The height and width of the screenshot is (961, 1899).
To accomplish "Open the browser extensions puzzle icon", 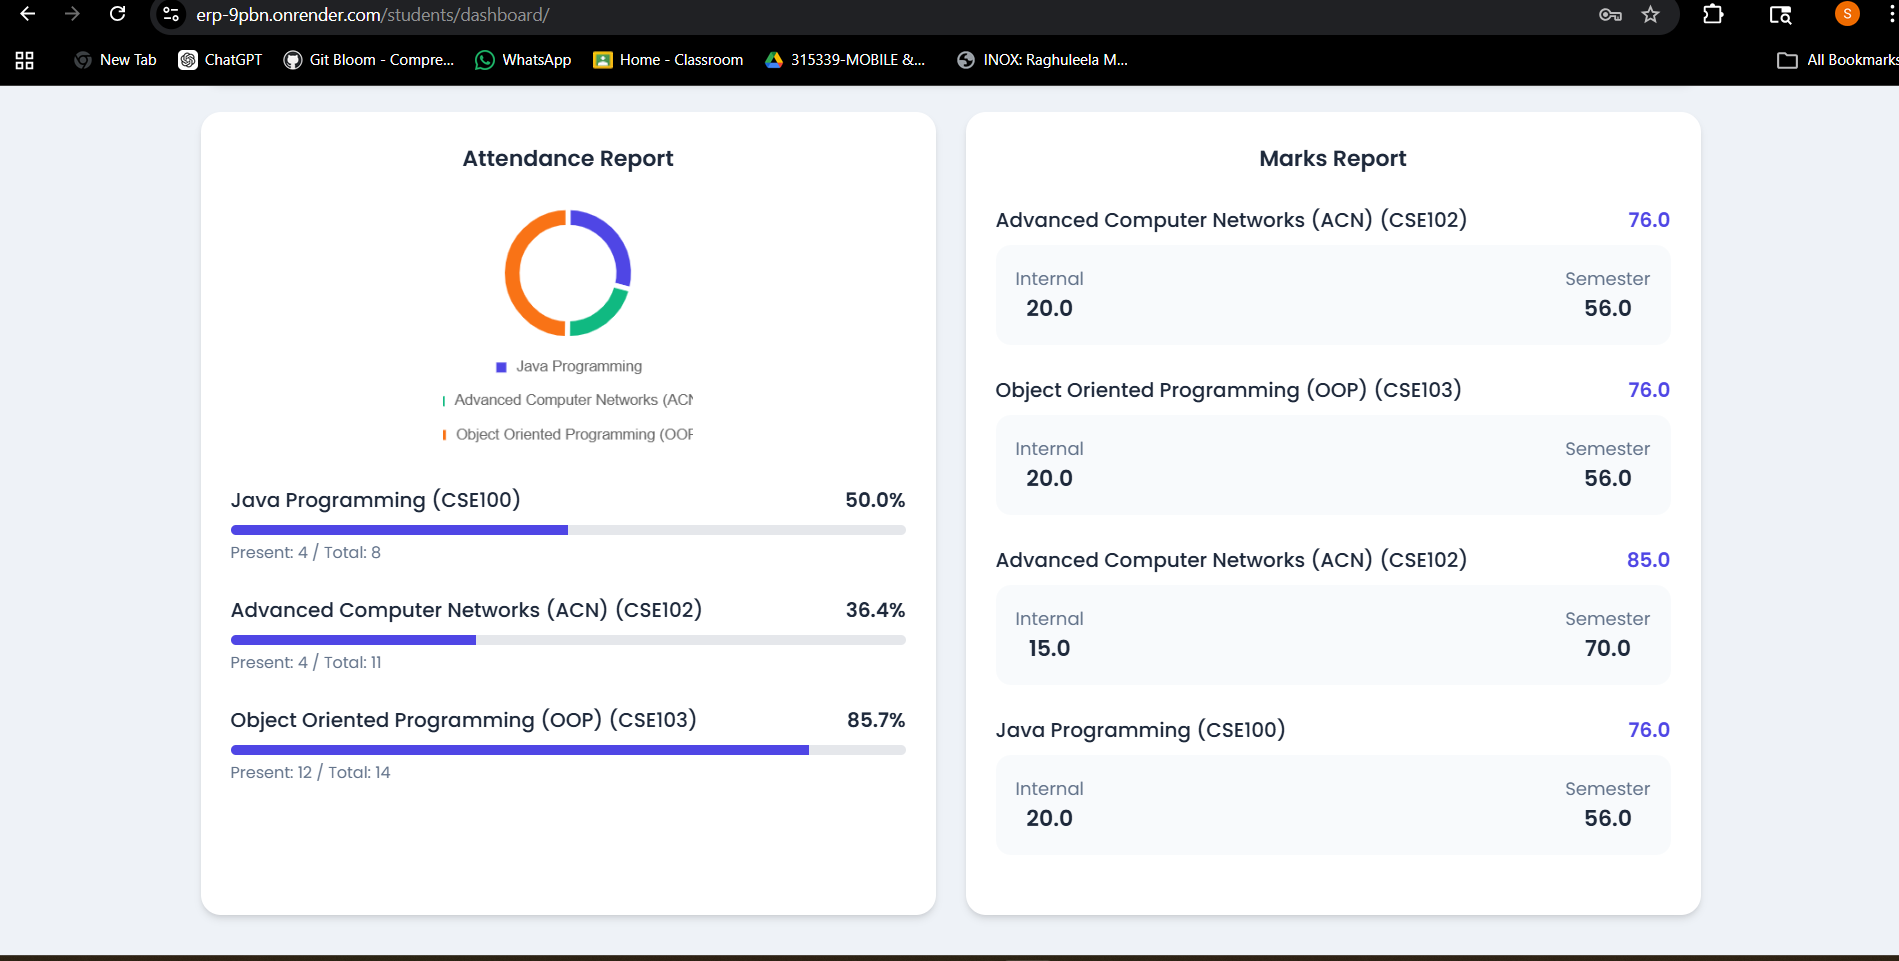I will (1713, 14).
